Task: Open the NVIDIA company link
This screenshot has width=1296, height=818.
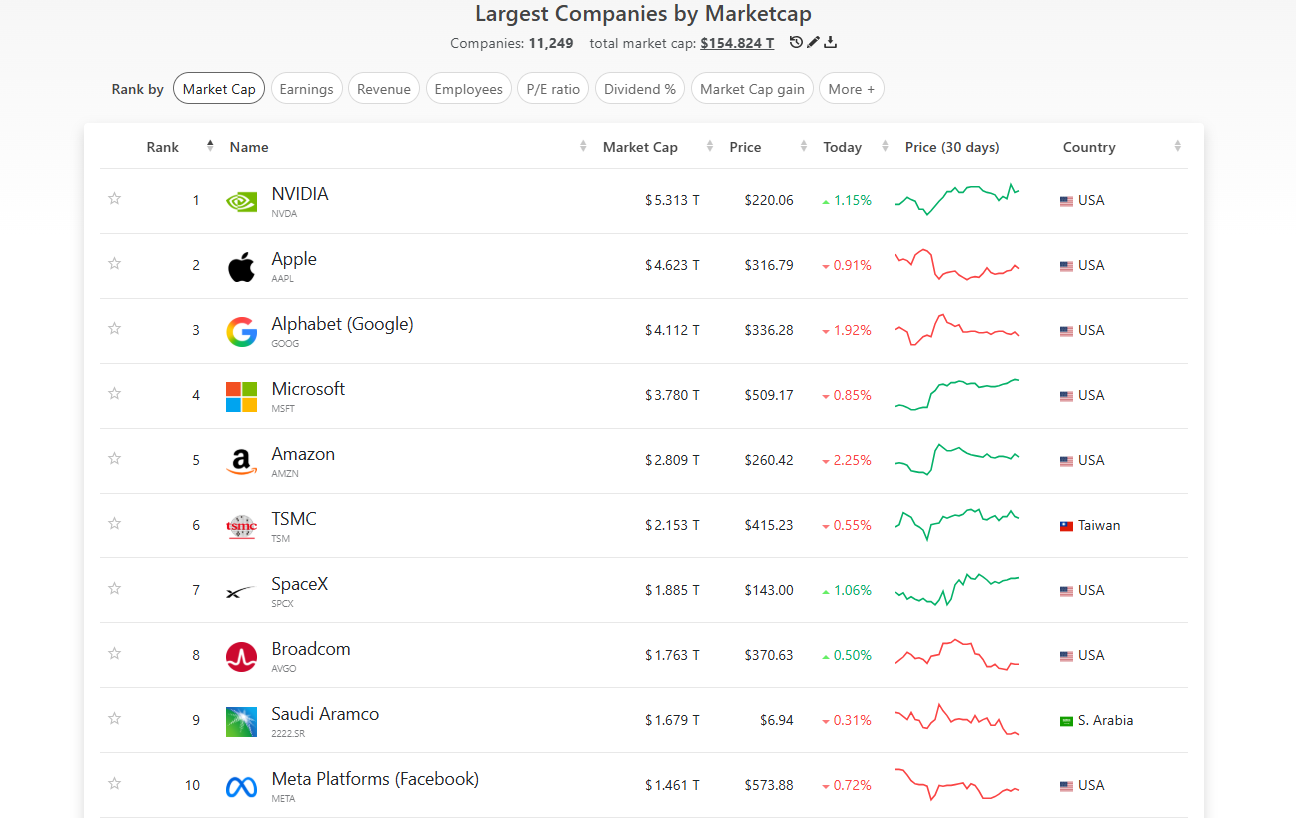Action: point(300,194)
